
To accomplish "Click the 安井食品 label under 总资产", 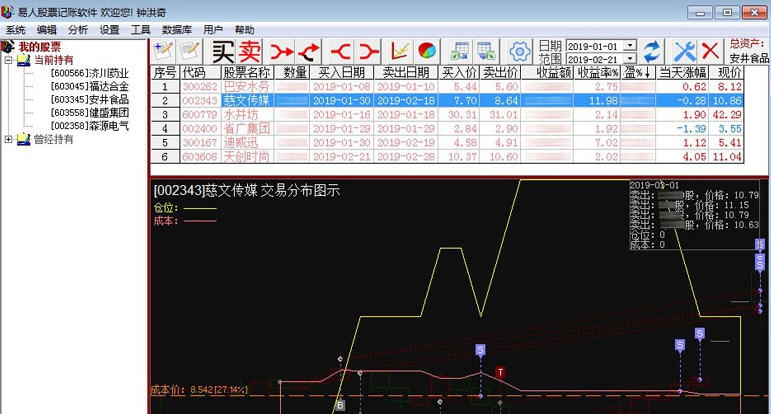I will tap(749, 59).
